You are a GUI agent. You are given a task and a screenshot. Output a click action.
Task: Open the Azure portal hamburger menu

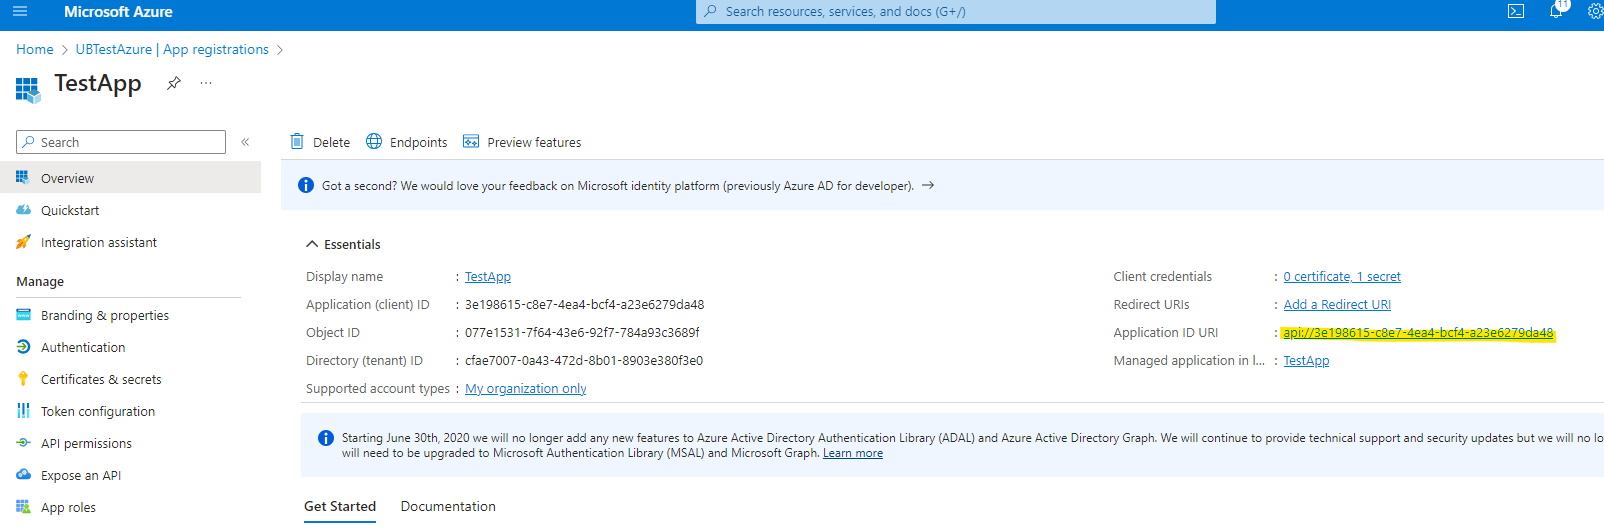click(20, 12)
